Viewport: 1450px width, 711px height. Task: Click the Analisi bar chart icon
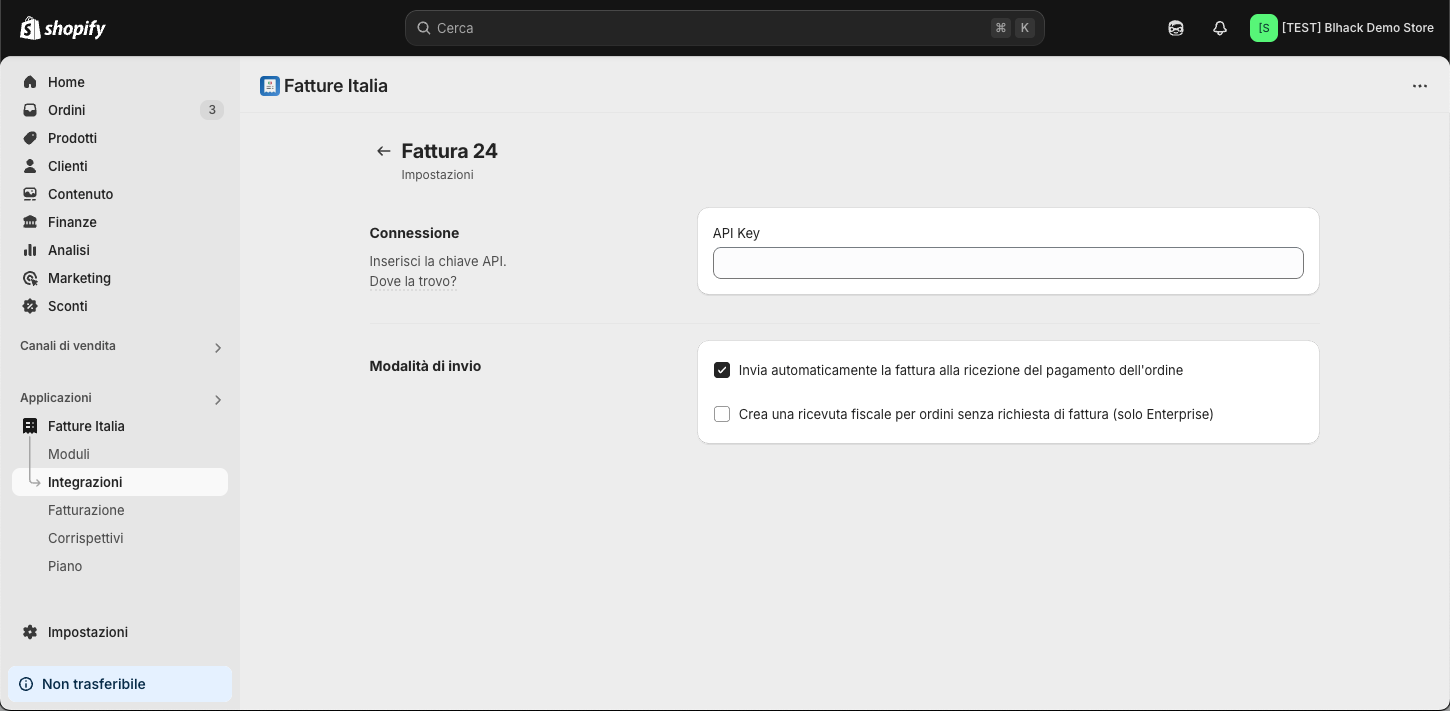(30, 250)
